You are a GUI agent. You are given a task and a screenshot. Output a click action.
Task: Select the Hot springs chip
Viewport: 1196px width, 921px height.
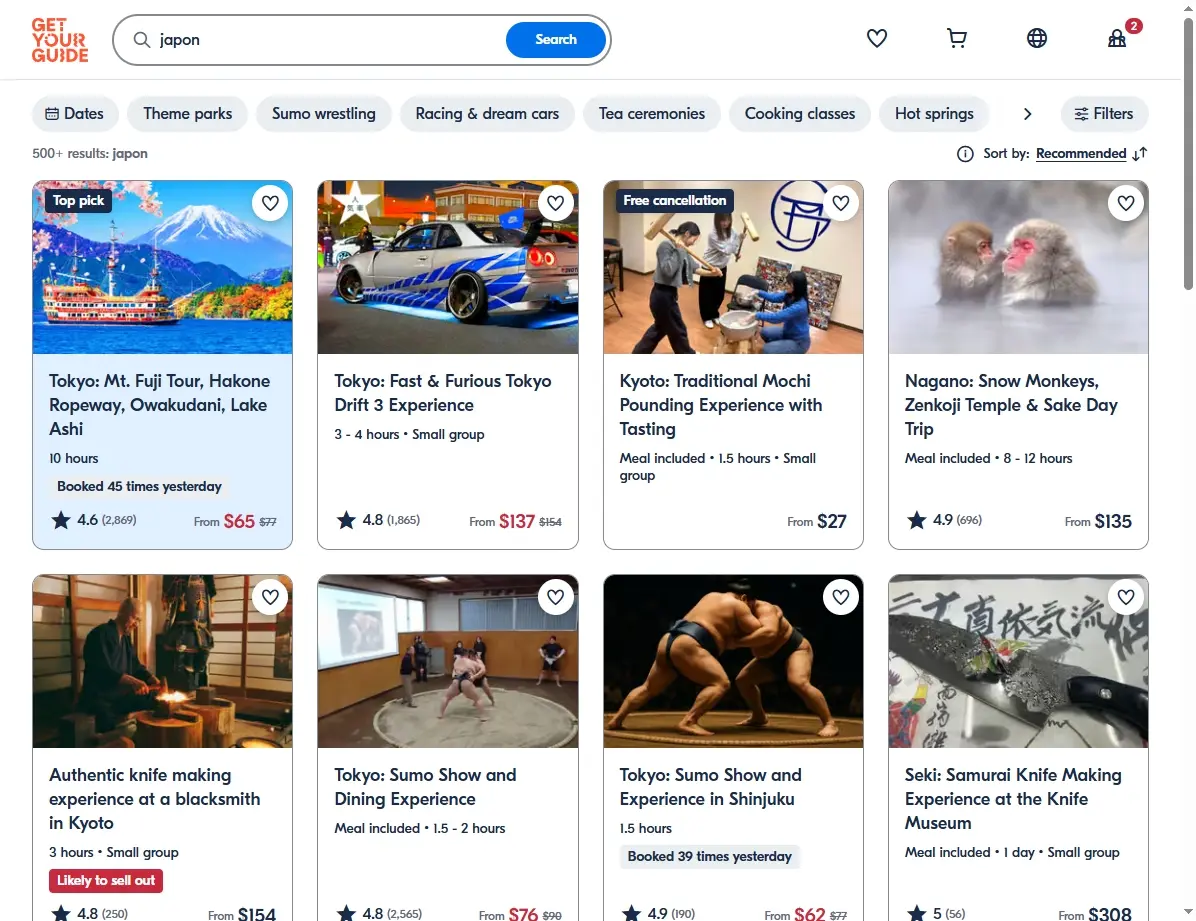point(934,114)
